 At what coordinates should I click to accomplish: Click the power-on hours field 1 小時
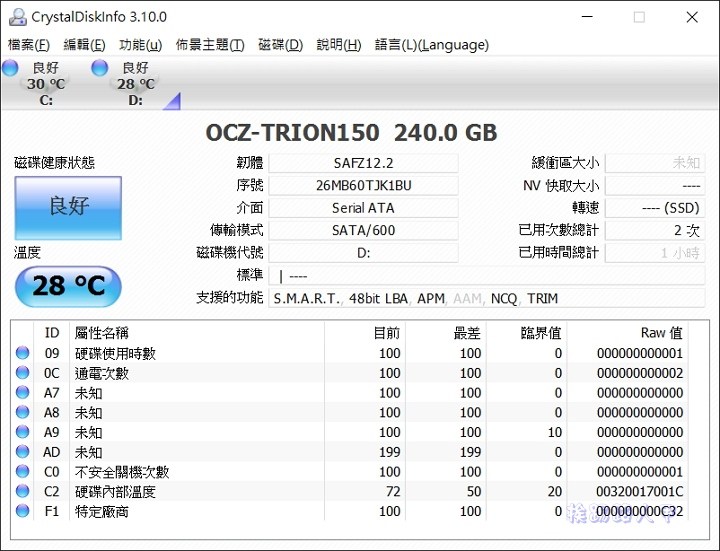tap(655, 253)
